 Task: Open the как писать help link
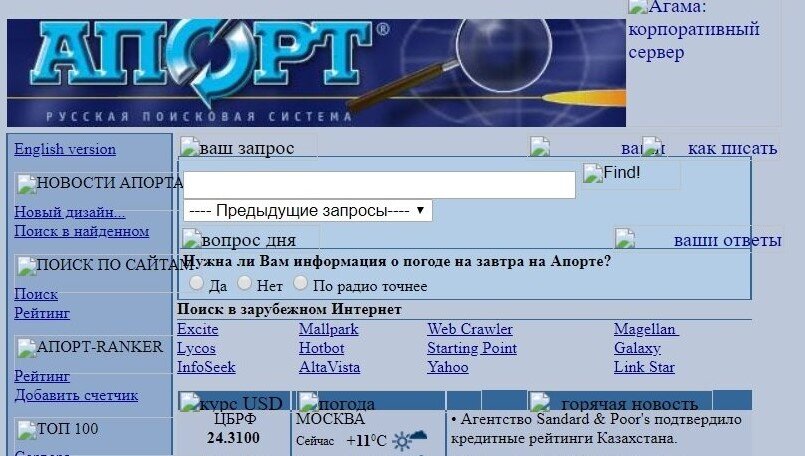(732, 148)
